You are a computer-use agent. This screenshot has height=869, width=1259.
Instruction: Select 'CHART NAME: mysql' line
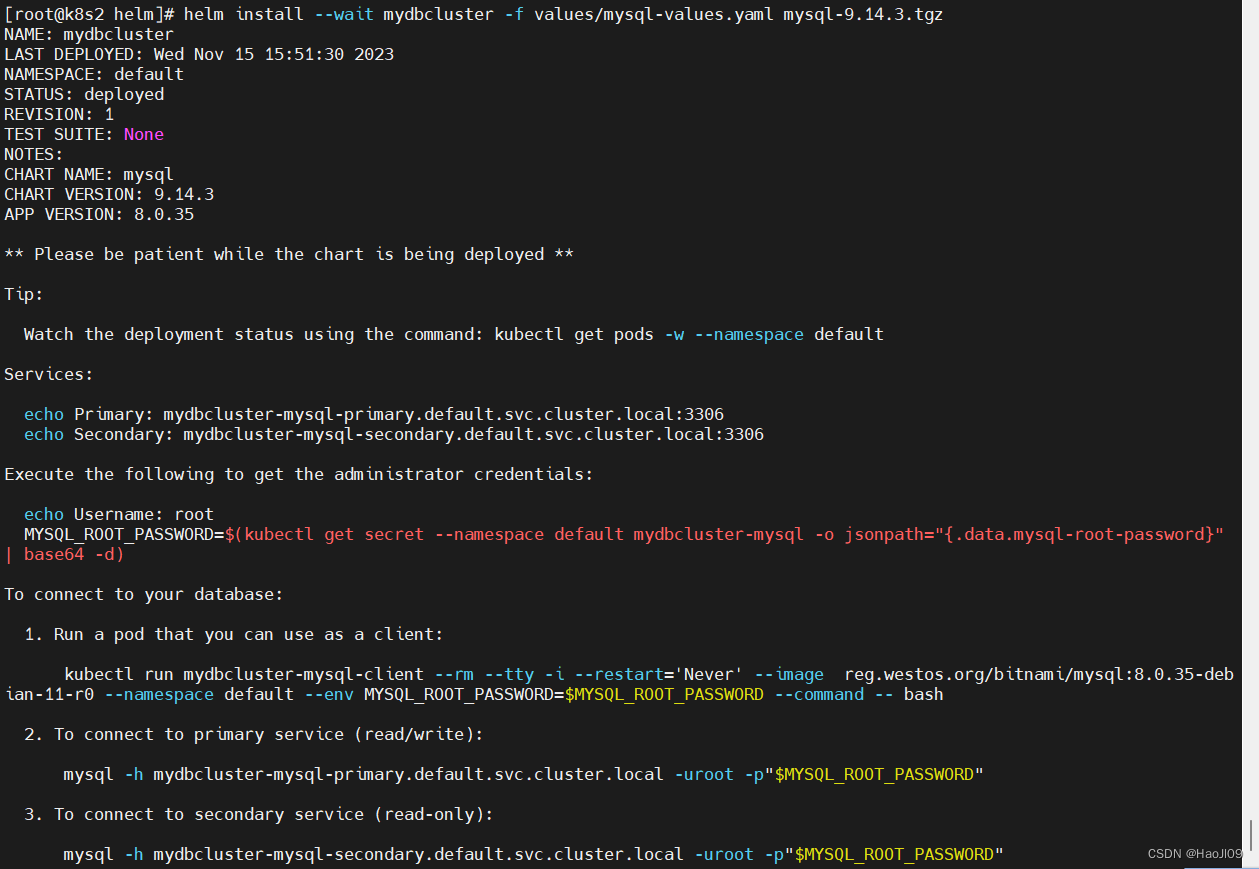tap(89, 174)
